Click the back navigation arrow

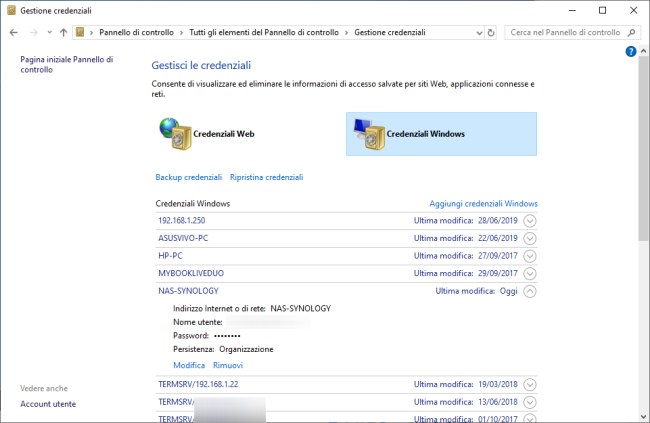[x=13, y=32]
